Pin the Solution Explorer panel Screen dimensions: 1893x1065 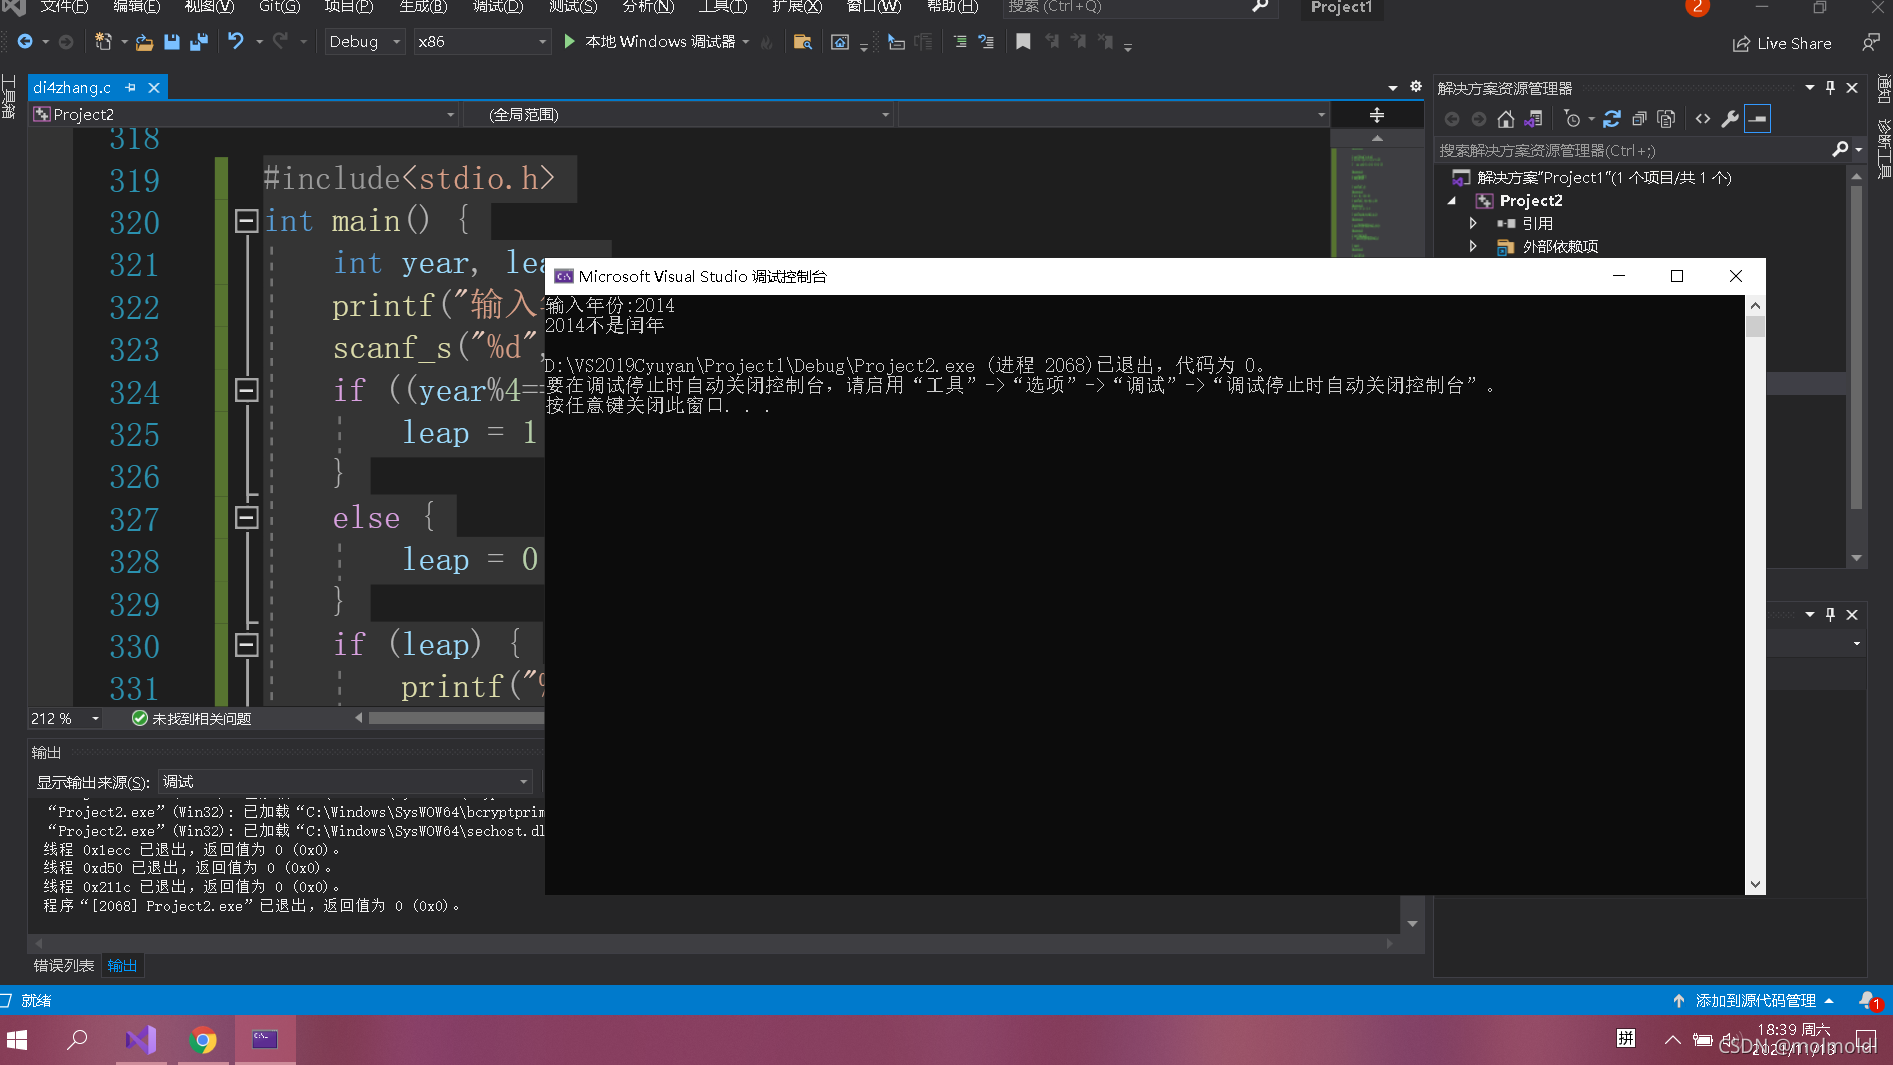point(1830,88)
